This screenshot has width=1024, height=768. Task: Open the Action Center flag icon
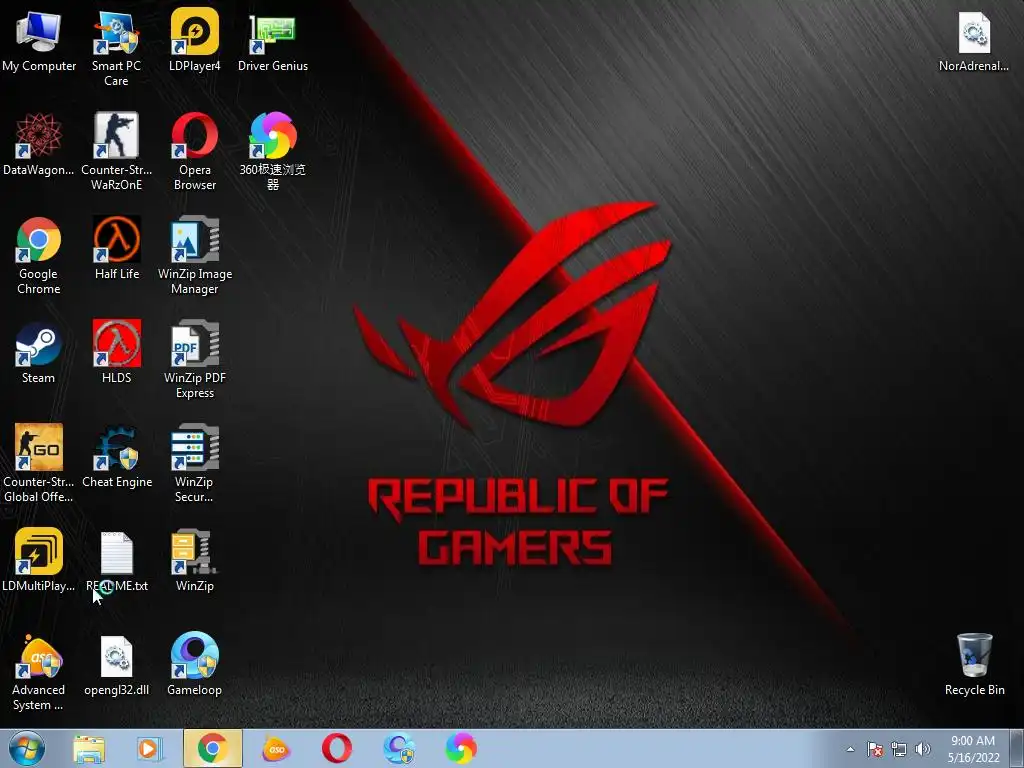[x=875, y=749]
